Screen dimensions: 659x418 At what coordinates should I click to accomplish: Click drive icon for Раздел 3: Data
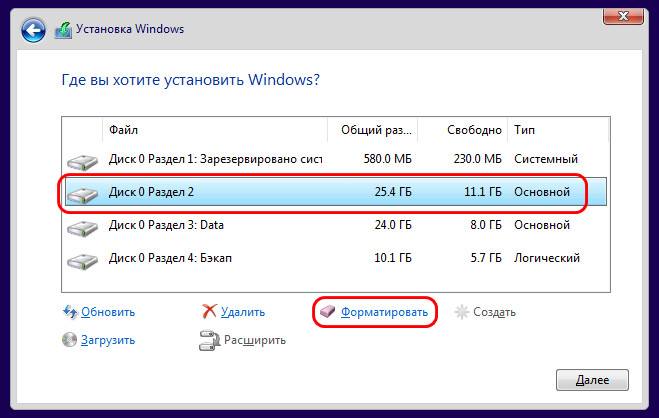82,228
